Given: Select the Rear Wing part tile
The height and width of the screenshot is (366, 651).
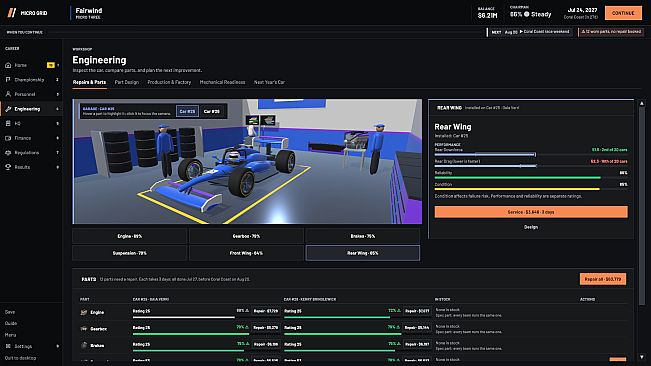Looking at the screenshot, I should 362,253.
